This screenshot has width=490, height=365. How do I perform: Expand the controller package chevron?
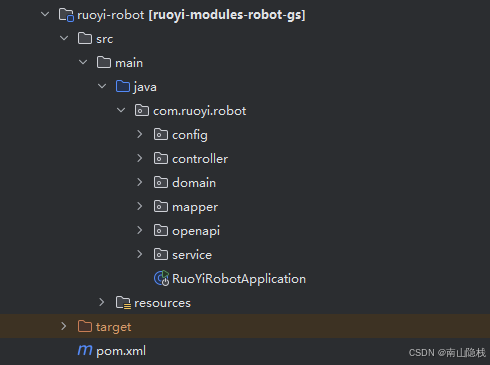tap(140, 158)
